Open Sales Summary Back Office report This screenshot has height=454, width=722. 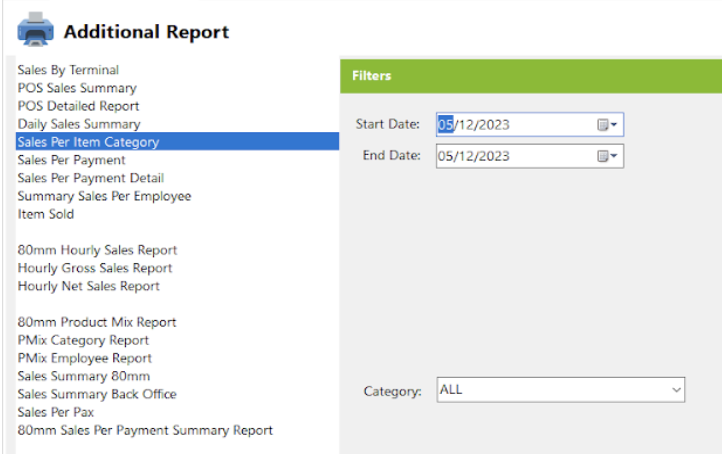pos(97,394)
